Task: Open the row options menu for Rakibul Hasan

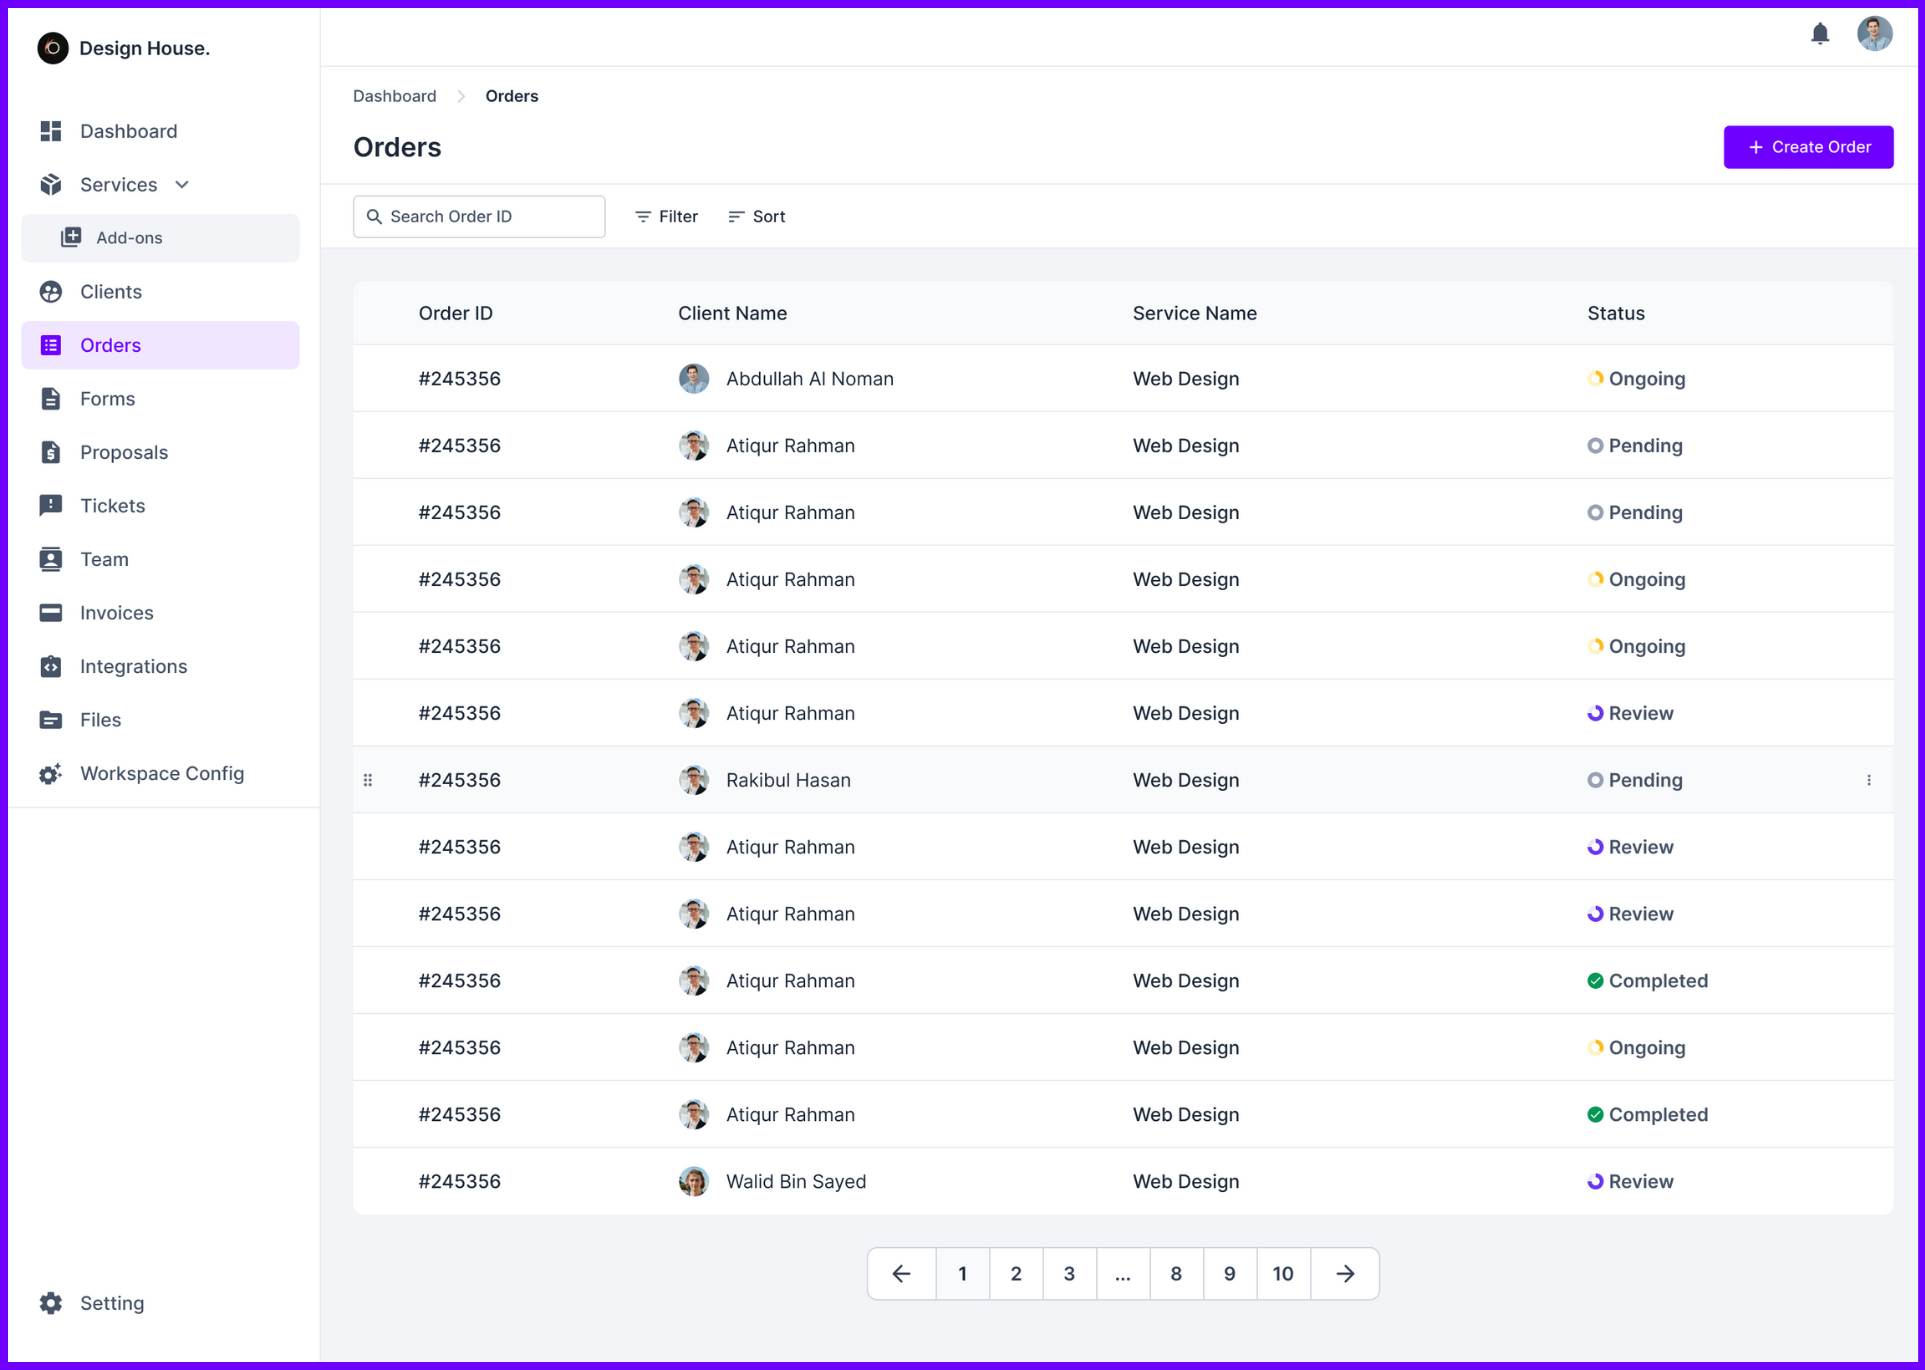Action: (1868, 780)
